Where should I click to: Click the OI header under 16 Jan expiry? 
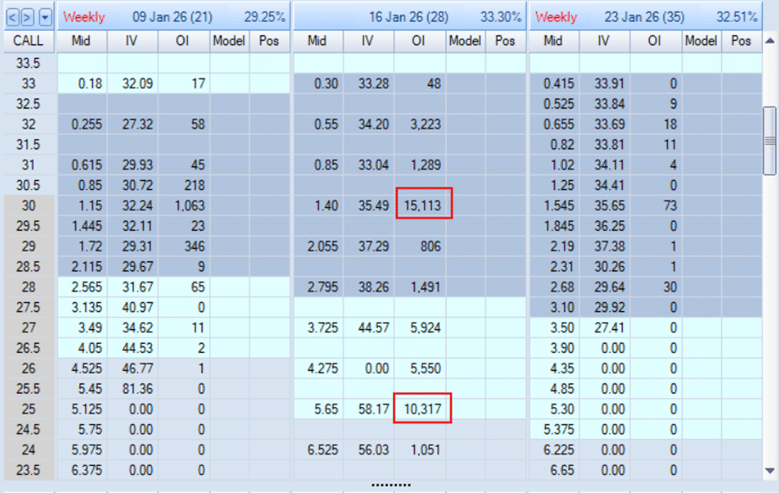pyautogui.click(x=420, y=41)
